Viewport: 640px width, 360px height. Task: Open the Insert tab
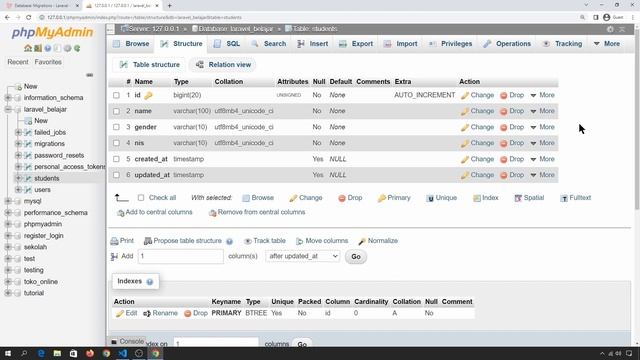pyautogui.click(x=313, y=44)
